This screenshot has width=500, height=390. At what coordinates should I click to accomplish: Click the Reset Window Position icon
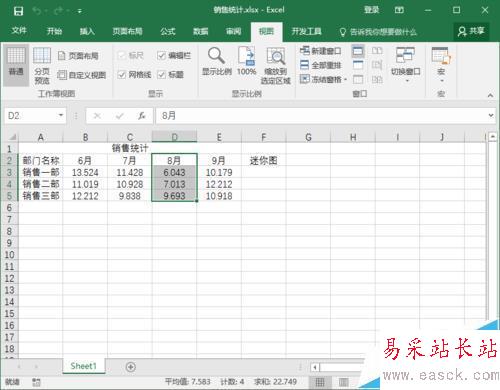(377, 79)
